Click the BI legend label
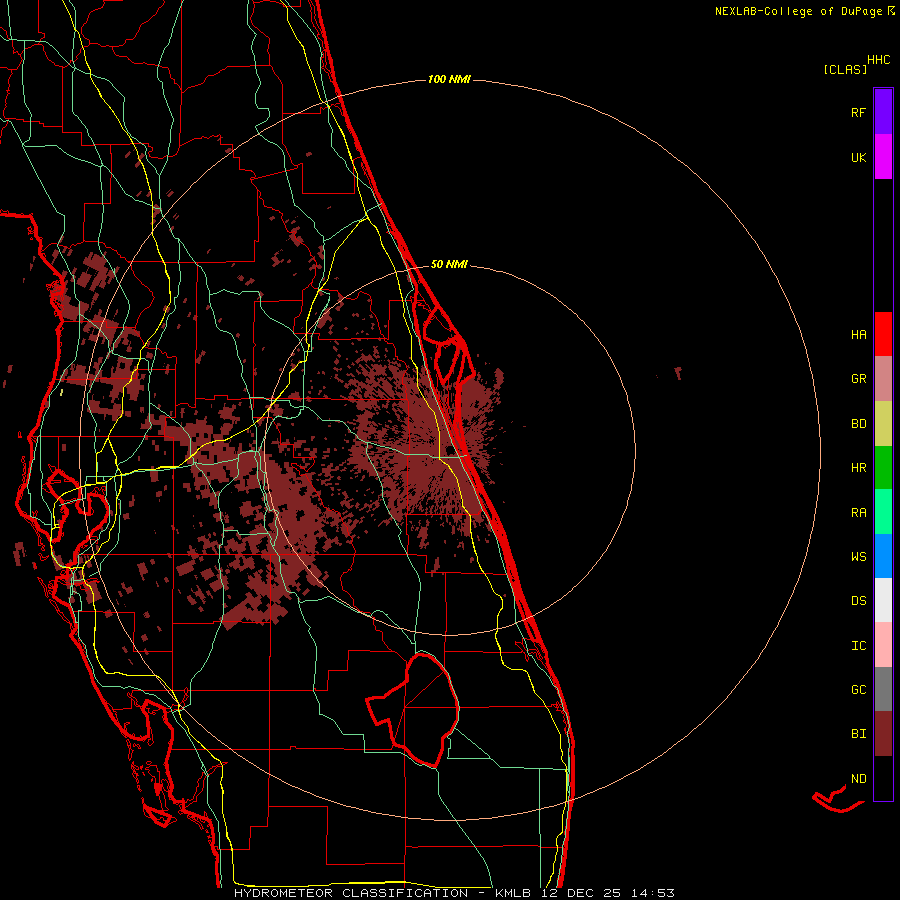The width and height of the screenshot is (900, 900). point(858,734)
